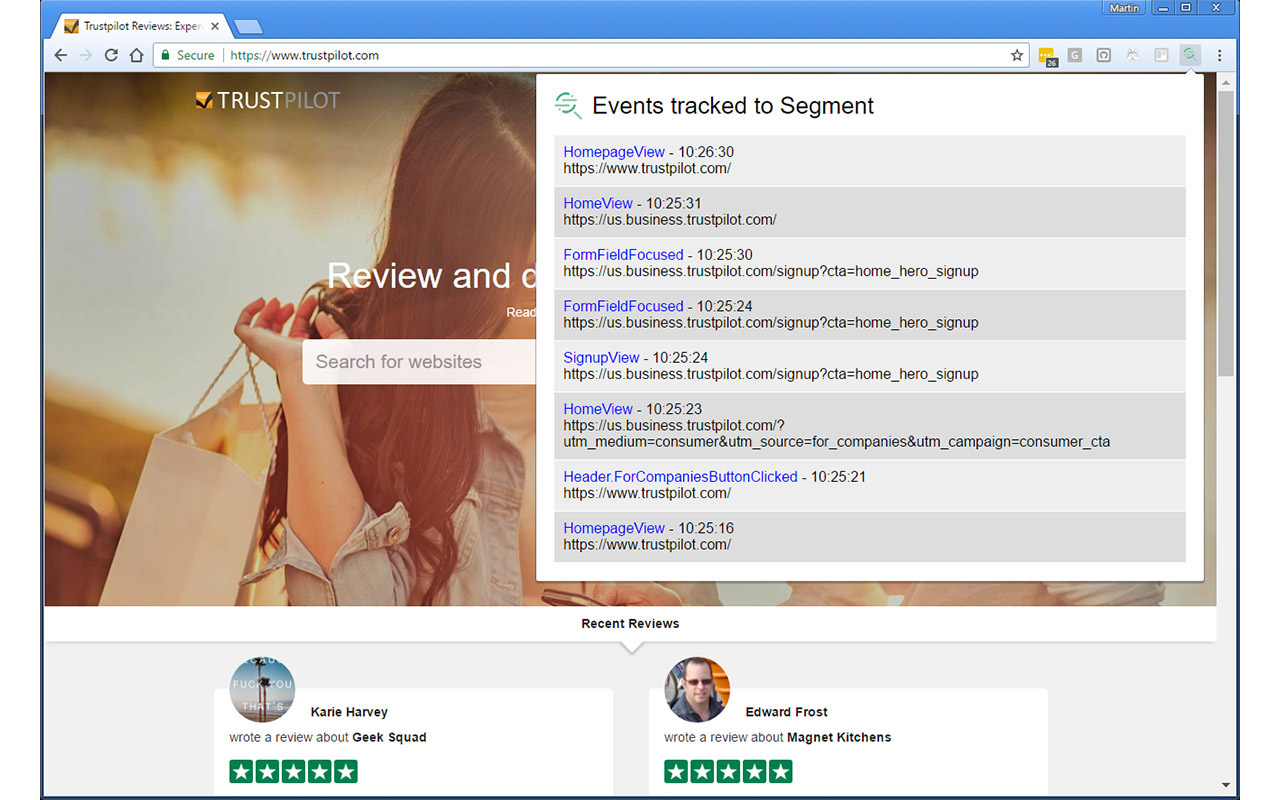Open the Chrome three-dot menu

click(x=1220, y=55)
